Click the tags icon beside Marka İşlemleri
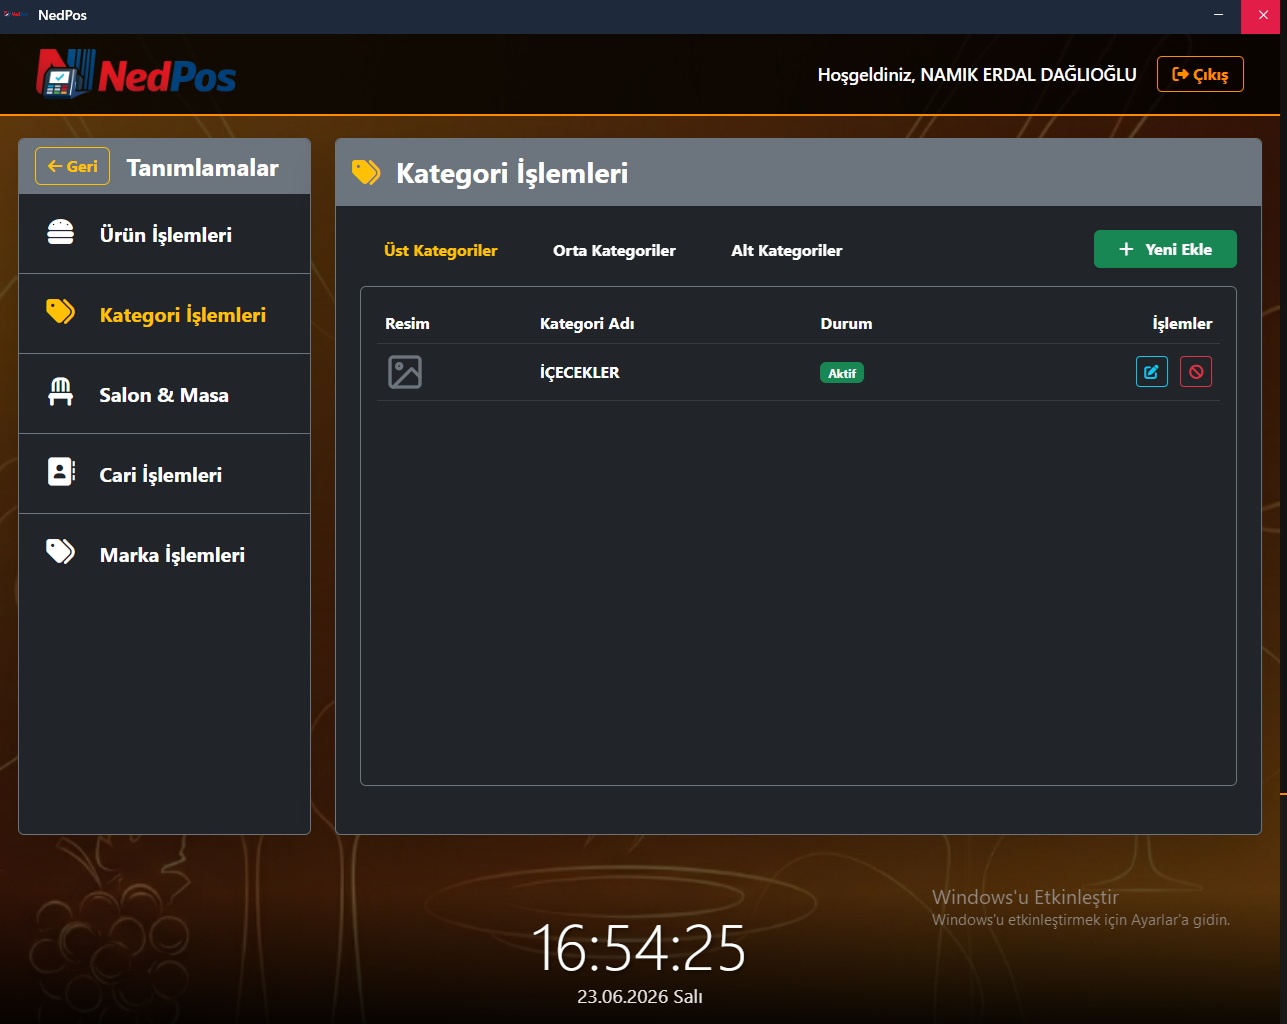 pyautogui.click(x=61, y=552)
